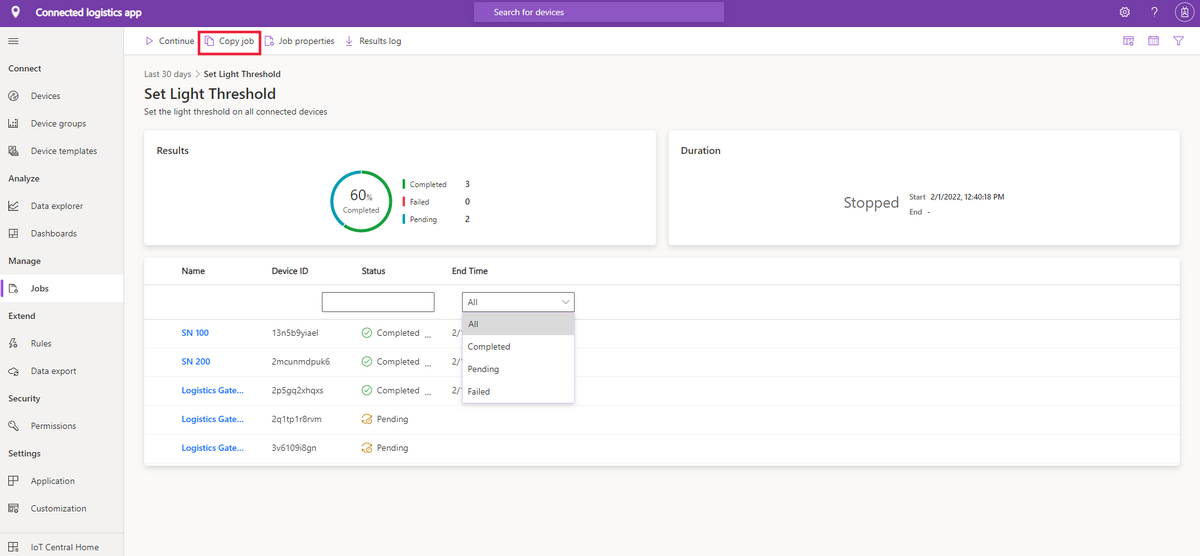Open the help question mark
This screenshot has height=556, width=1200.
coord(1154,12)
